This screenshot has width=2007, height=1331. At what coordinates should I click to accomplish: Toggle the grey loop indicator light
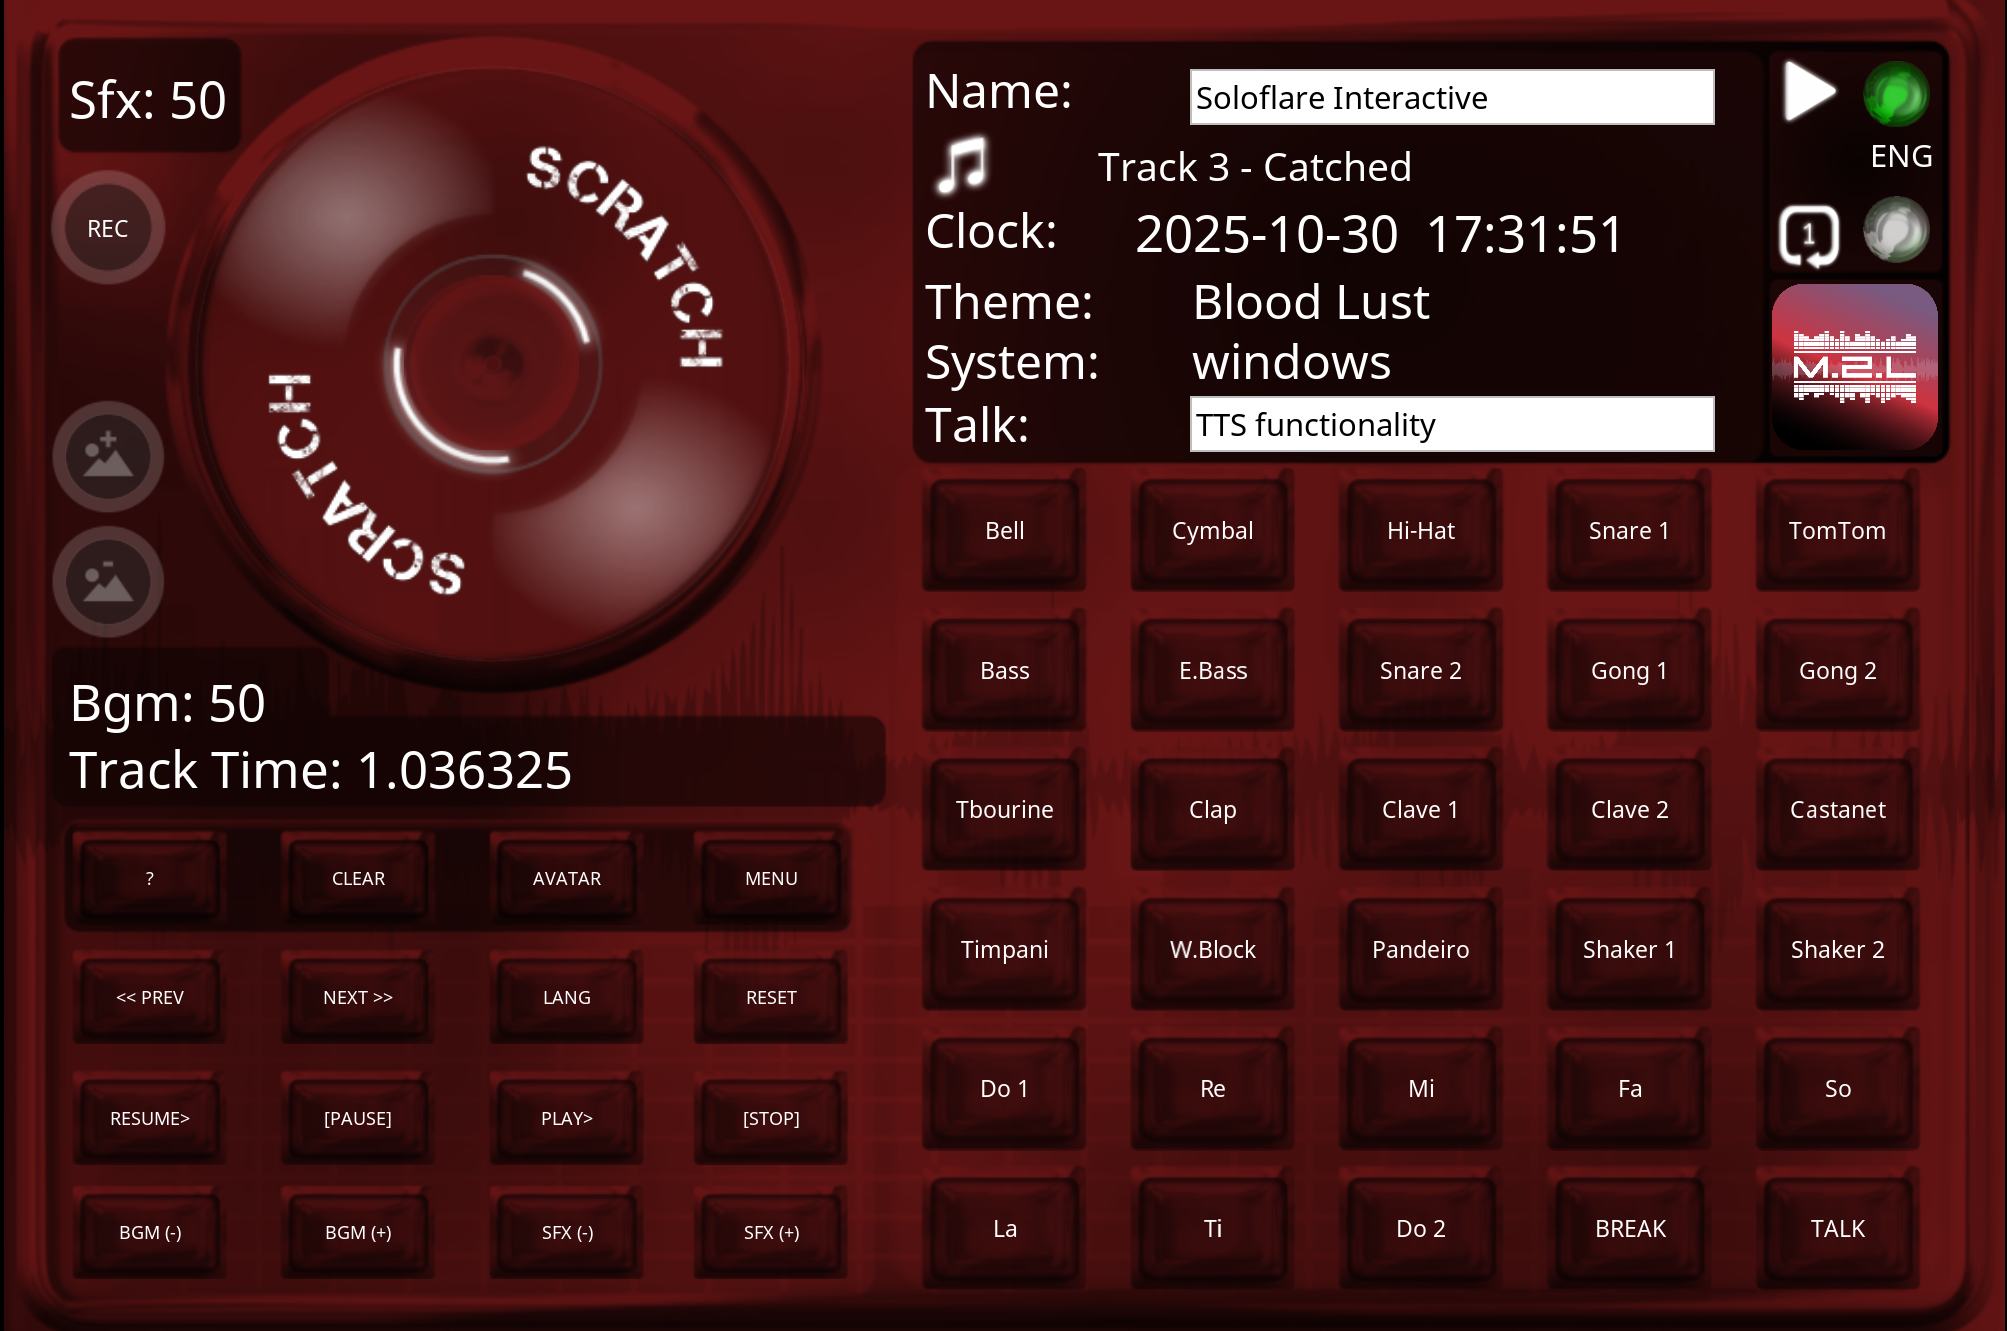point(1896,231)
